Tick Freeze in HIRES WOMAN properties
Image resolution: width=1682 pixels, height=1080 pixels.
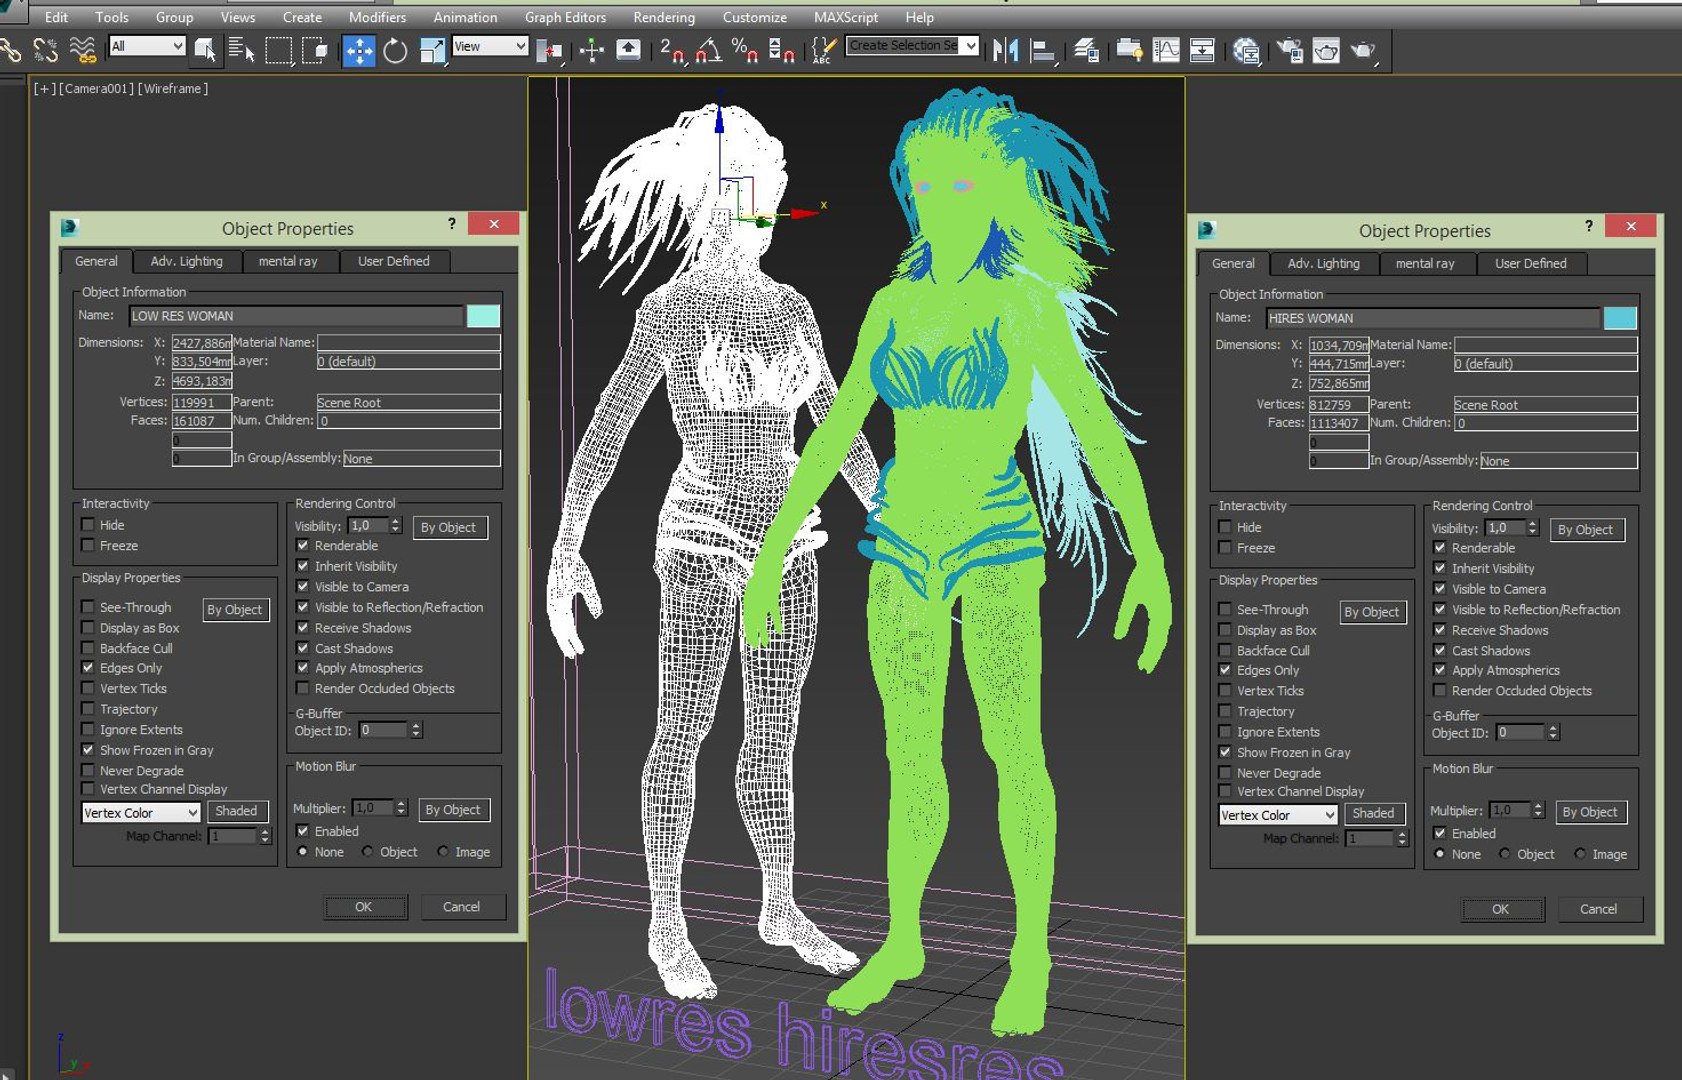pos(1225,548)
